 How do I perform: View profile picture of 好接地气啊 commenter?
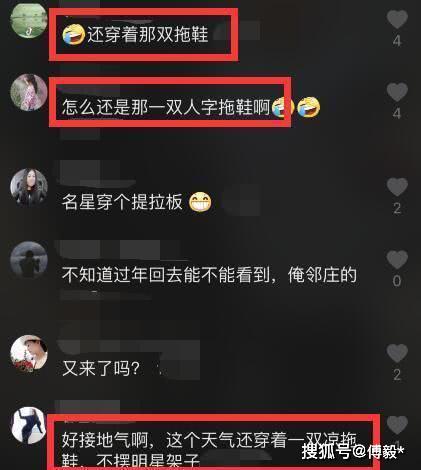[x=29, y=425]
